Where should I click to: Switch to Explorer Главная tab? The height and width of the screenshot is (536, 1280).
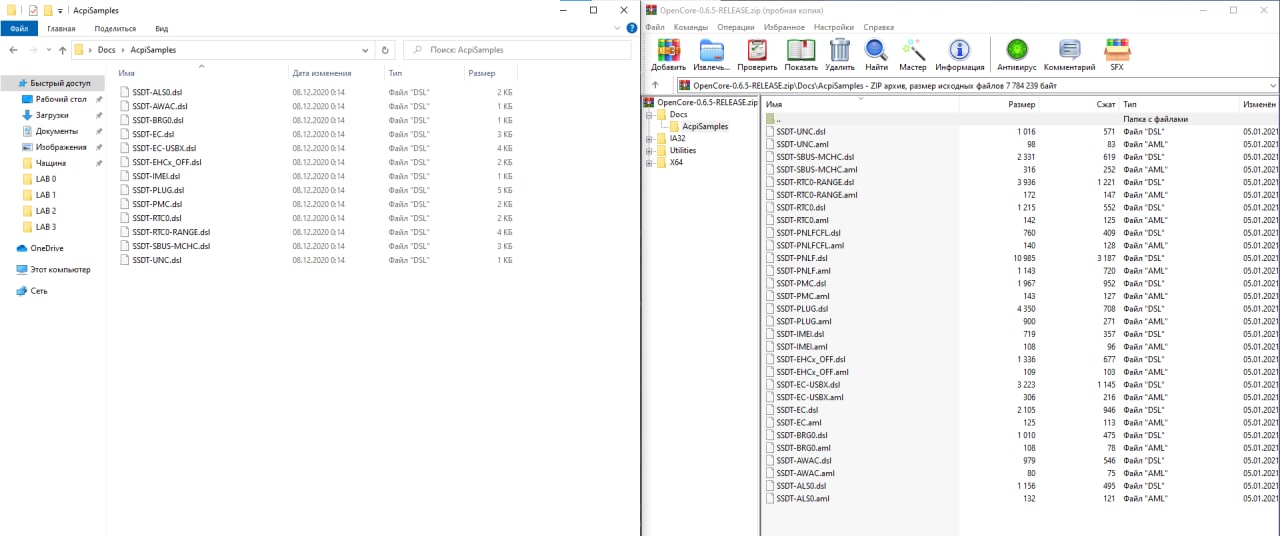[x=61, y=29]
